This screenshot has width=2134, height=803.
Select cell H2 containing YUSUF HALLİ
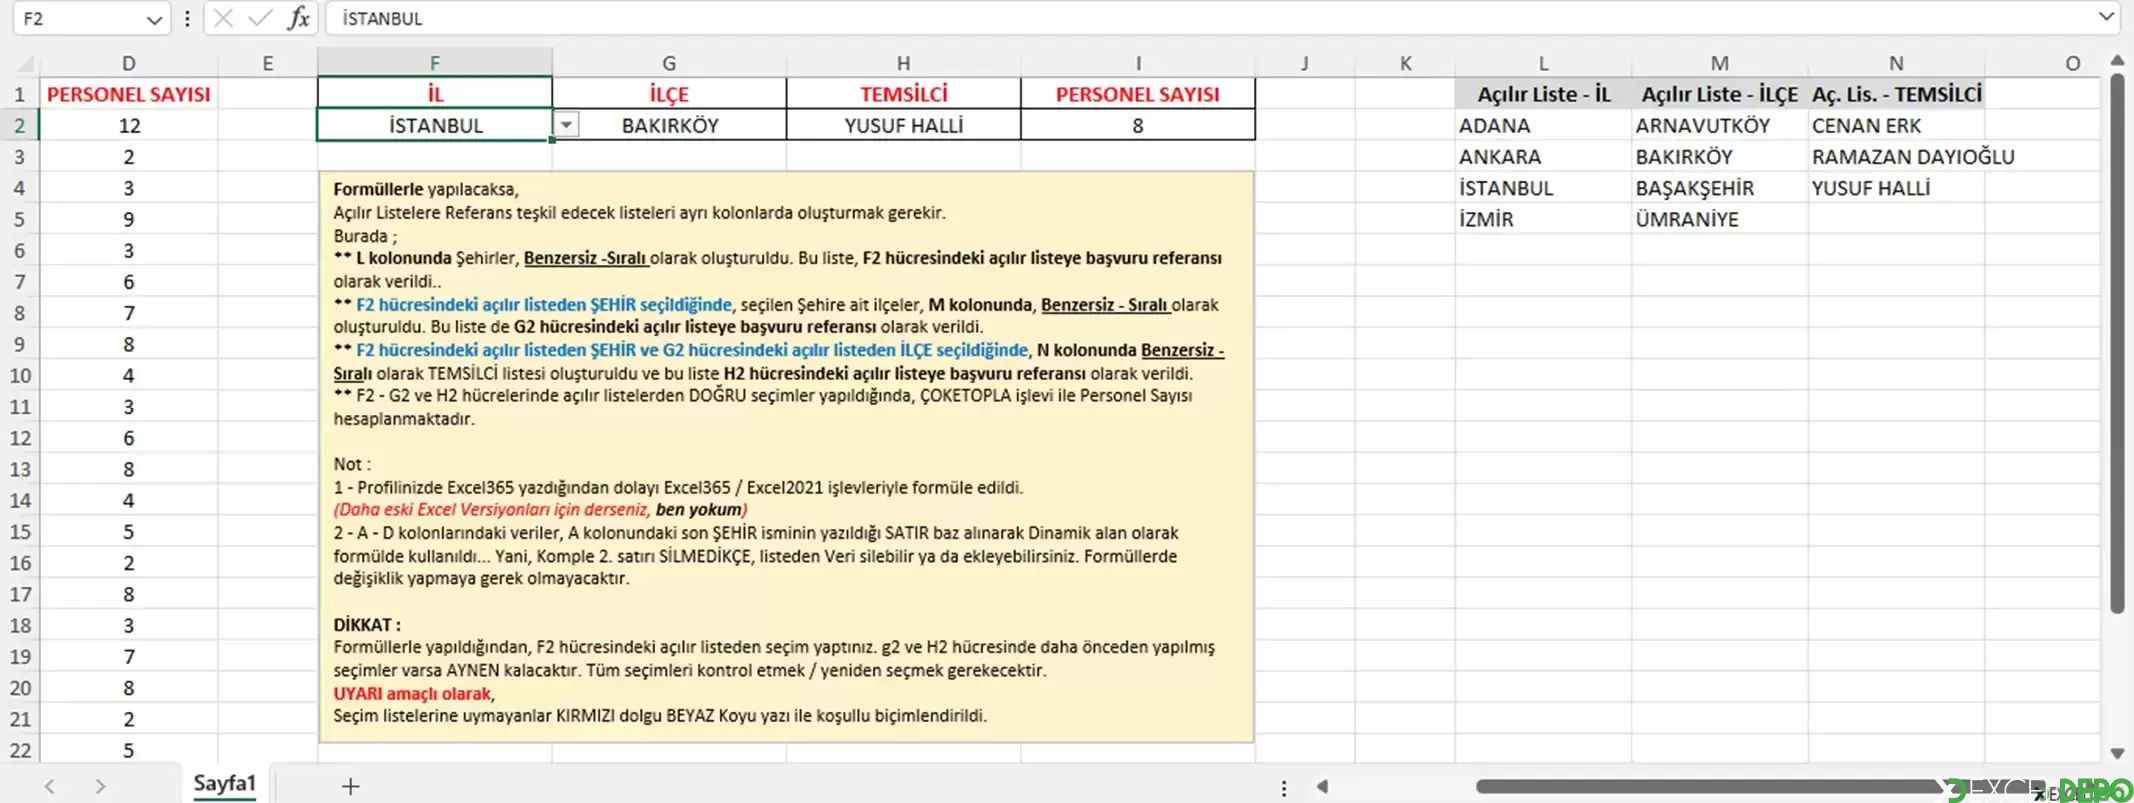(903, 125)
